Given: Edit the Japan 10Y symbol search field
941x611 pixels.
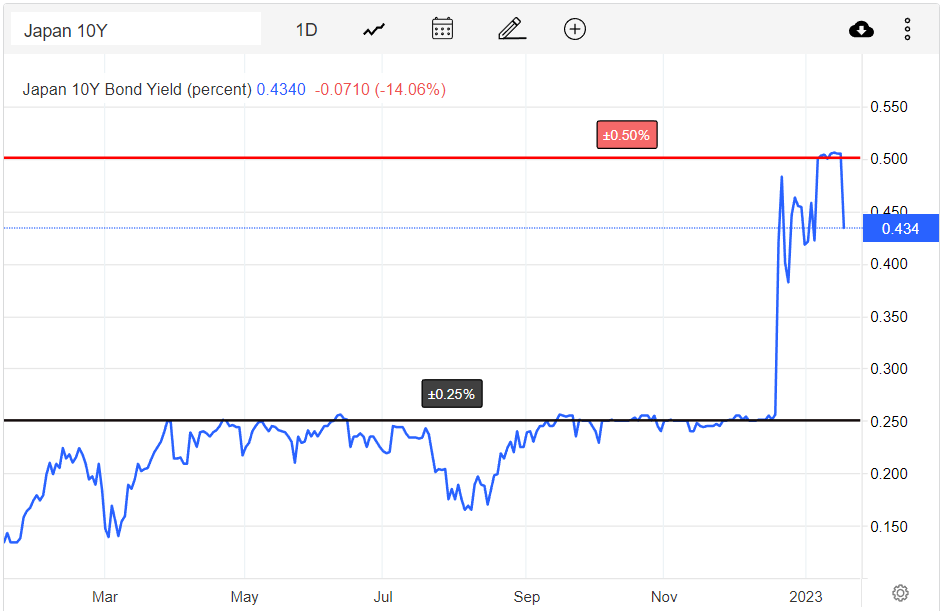Looking at the screenshot, I should [x=136, y=29].
